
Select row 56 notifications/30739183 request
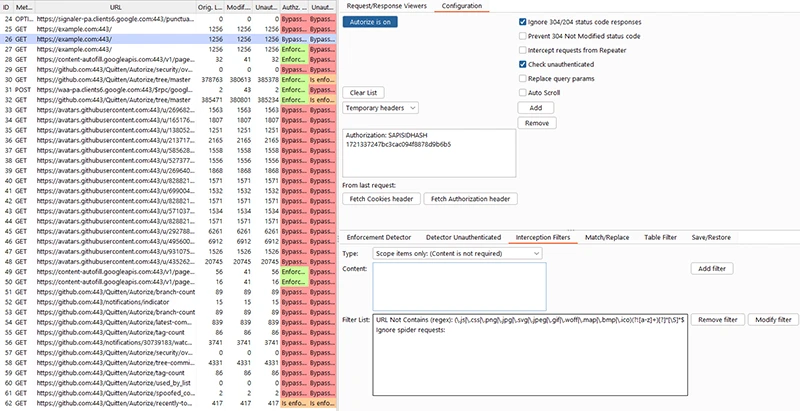coord(168,343)
